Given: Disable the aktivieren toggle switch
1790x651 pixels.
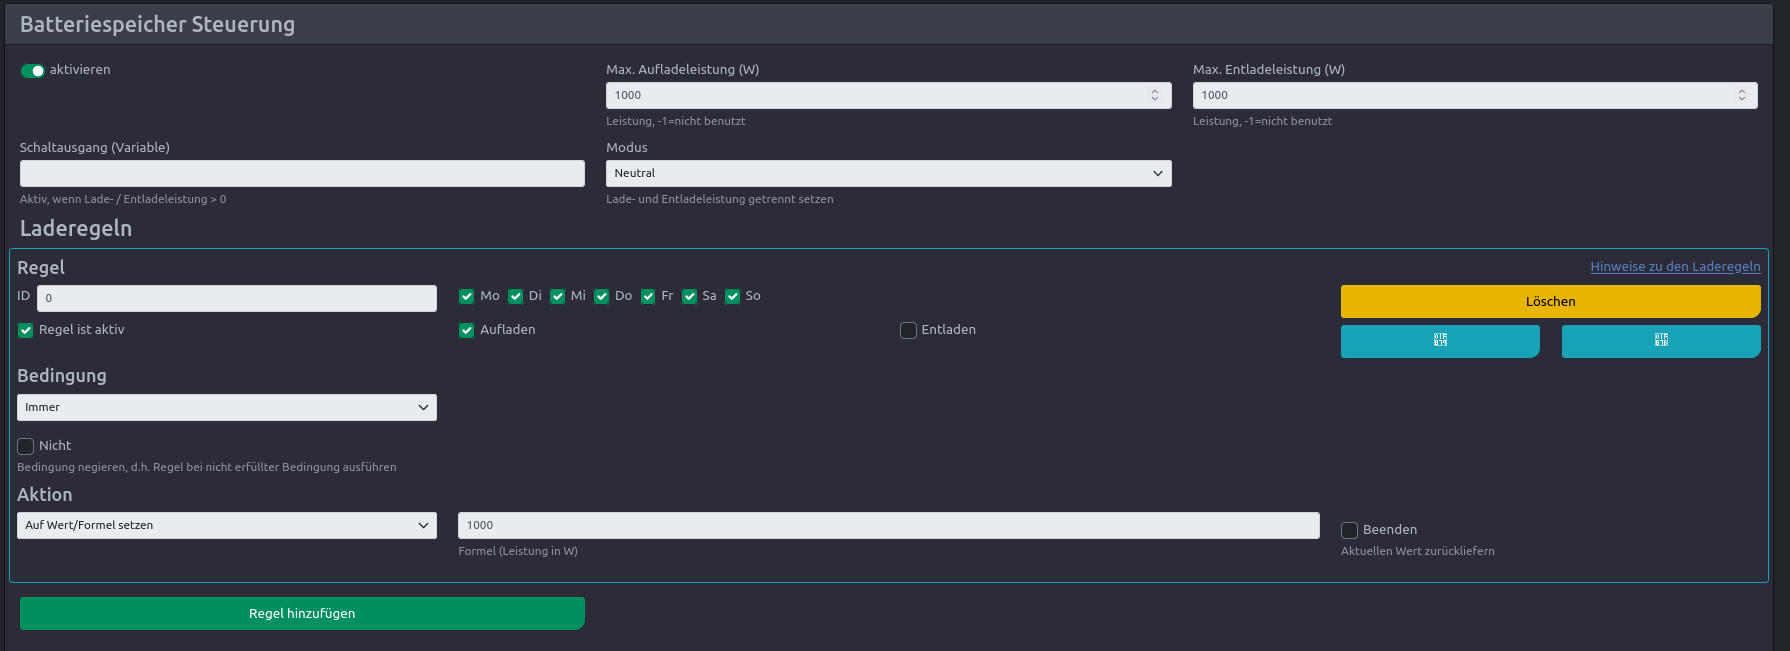Looking at the screenshot, I should pyautogui.click(x=33, y=71).
